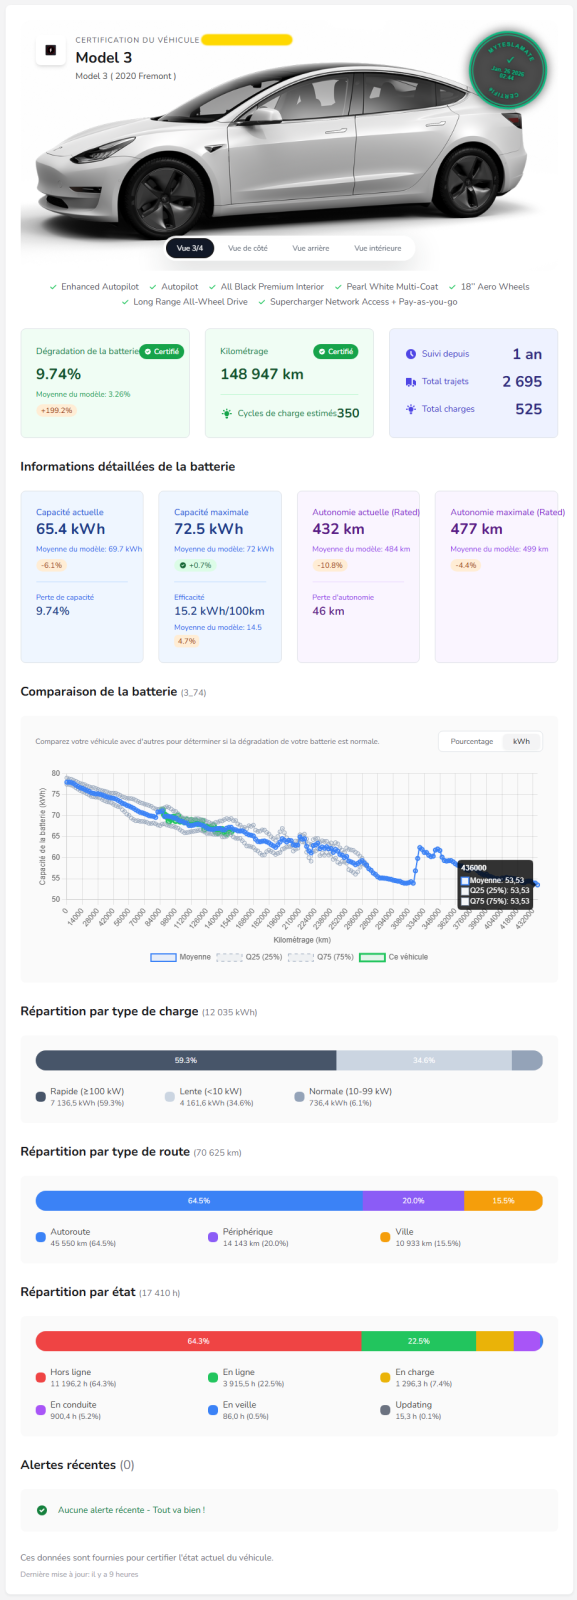Screen dimensions: 577x1600
Task: Click green check icon by Aucune alerte récente
Action: pyautogui.click(x=42, y=1510)
